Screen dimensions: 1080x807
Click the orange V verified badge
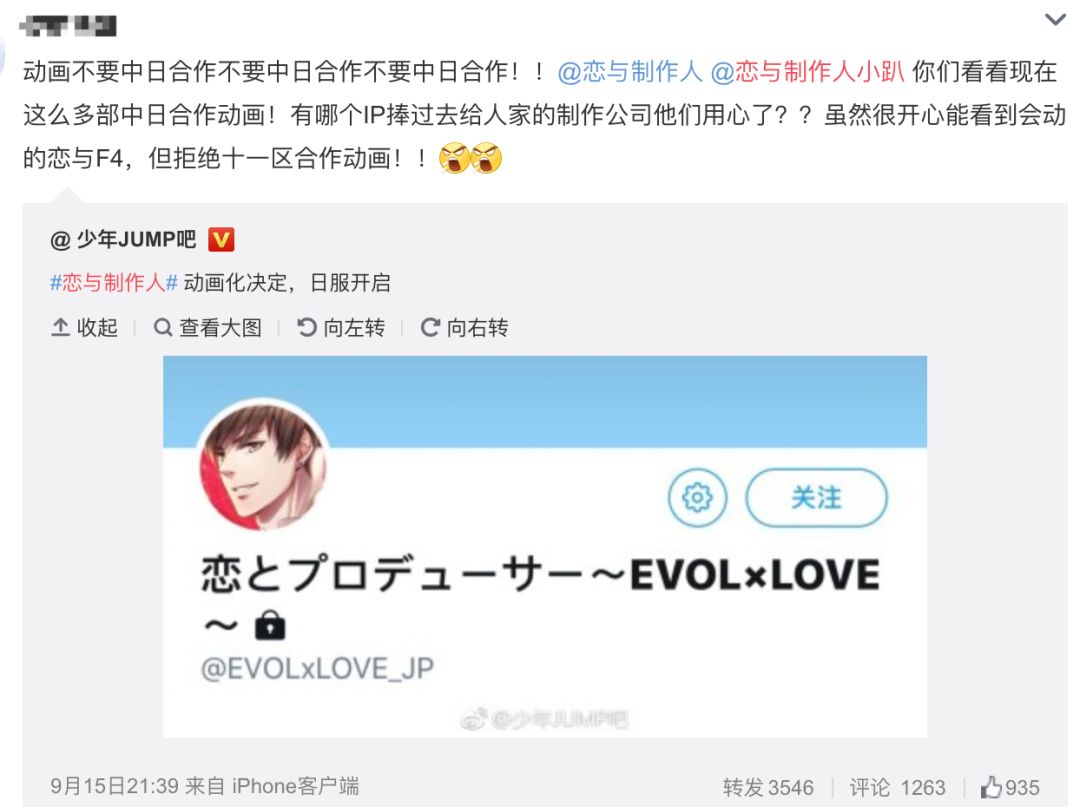pos(221,240)
